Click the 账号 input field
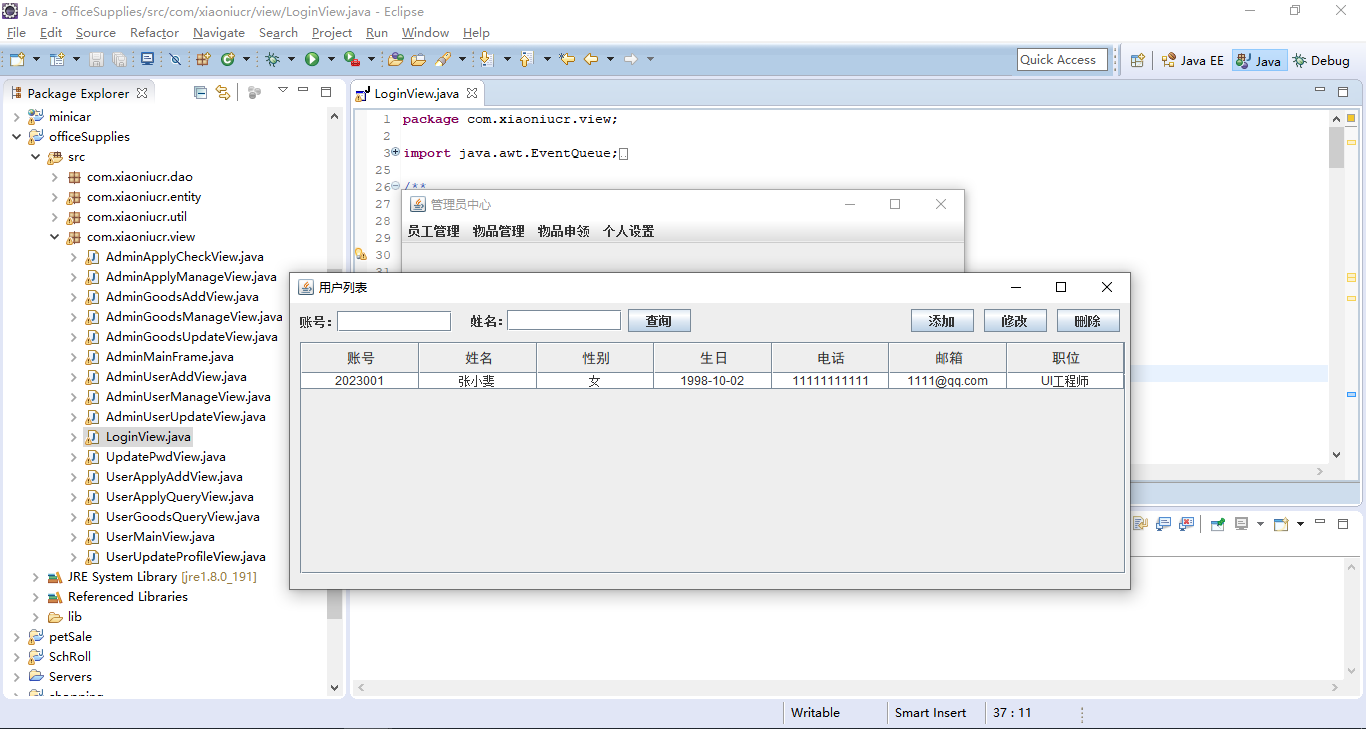 [394, 321]
